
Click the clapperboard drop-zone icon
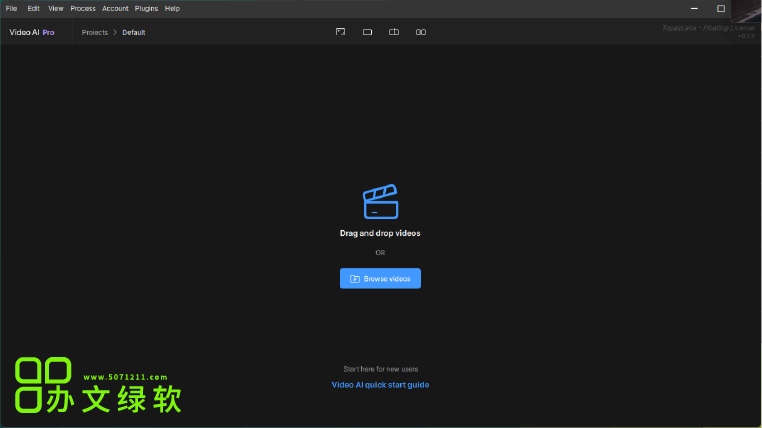381,201
